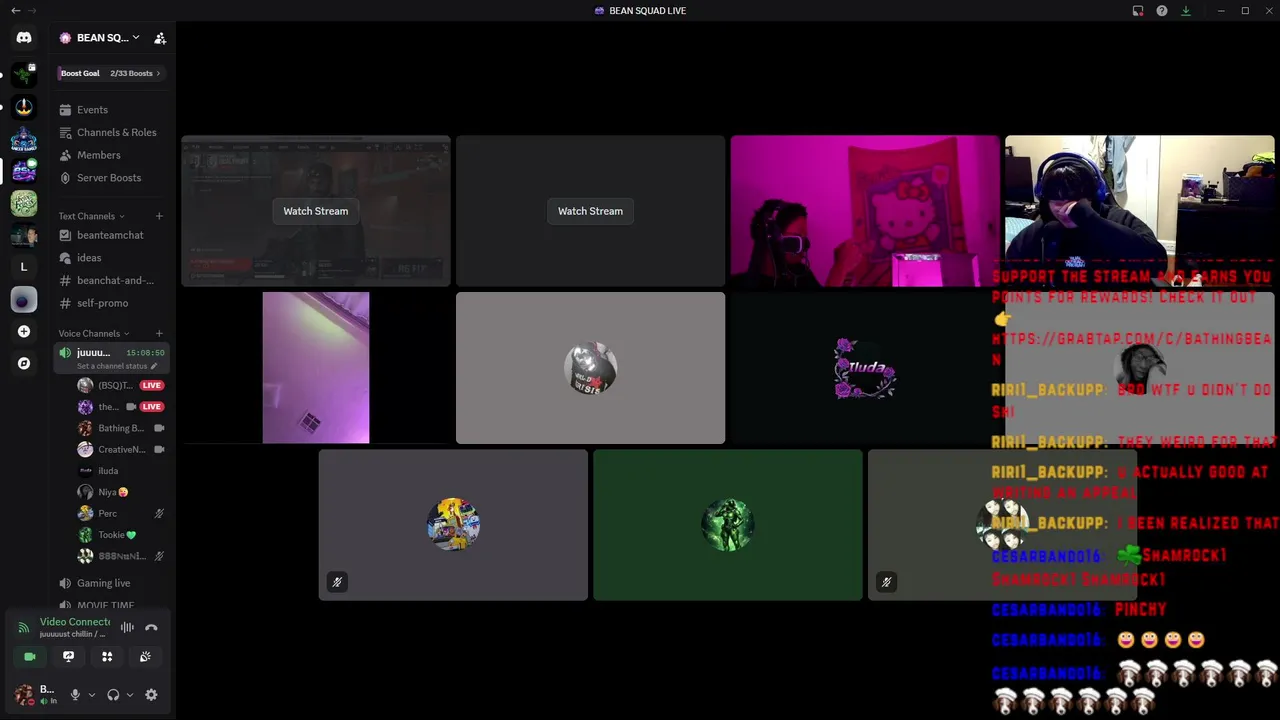Open headphone output options arrow
Viewport: 1280px width, 720px height.
[x=129, y=695]
